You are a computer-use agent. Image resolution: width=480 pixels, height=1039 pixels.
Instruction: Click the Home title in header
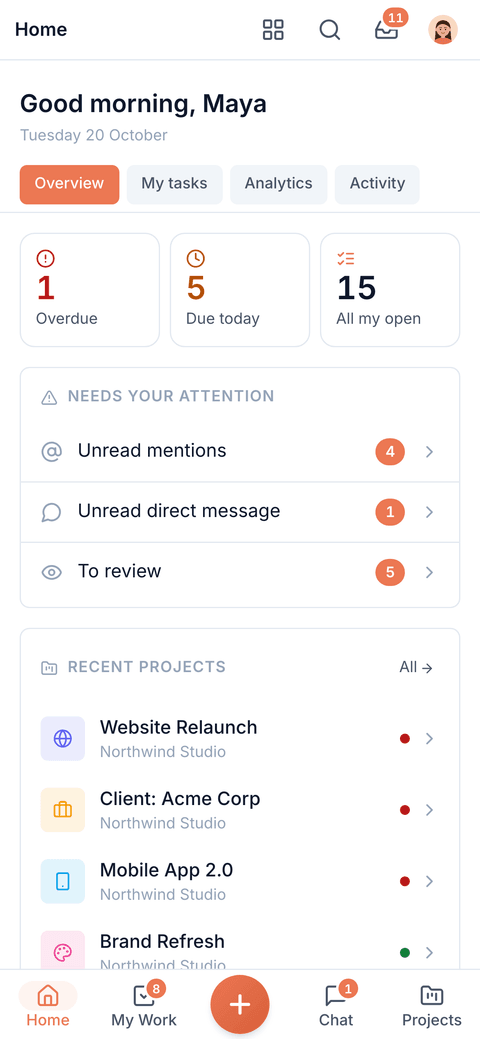pyautogui.click(x=41, y=30)
